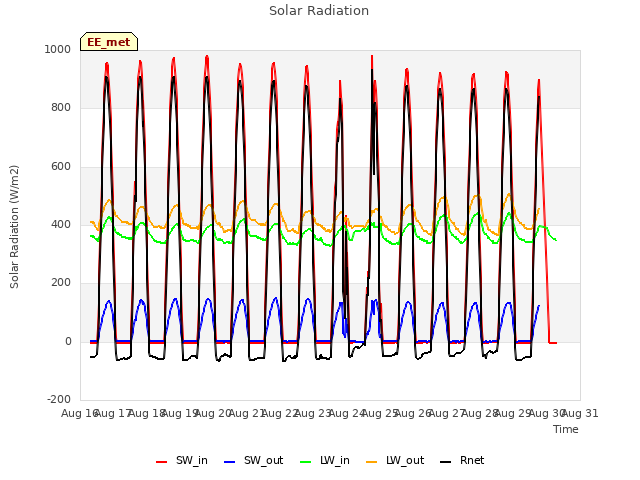This screenshot has height=480, width=640.
Task: Click the Aug 24 x-axis label
Action: tap(347, 413)
